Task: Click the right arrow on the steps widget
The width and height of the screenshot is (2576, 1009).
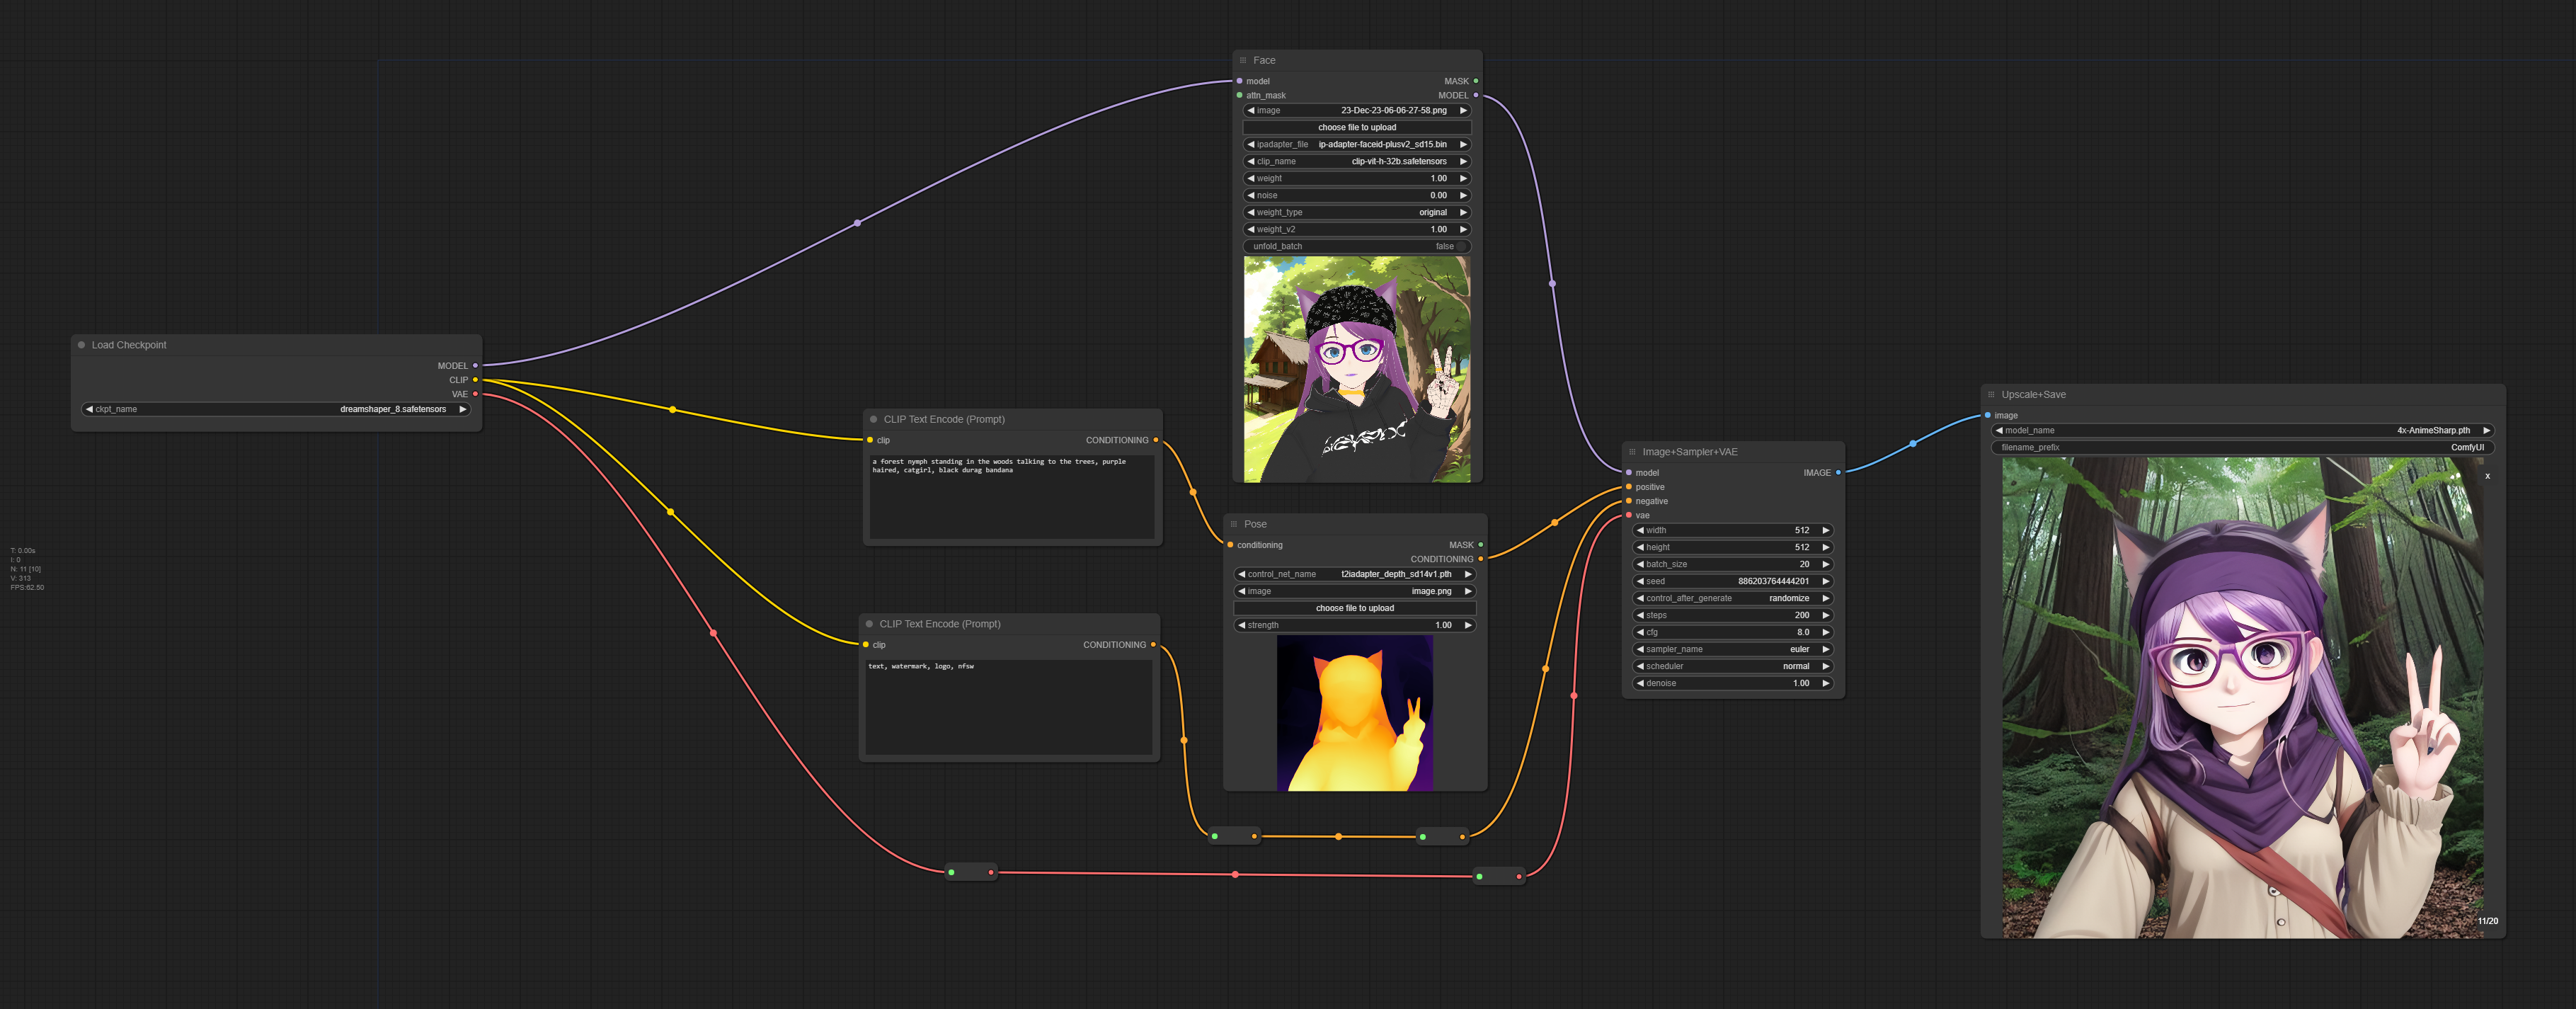Action: 1825,615
